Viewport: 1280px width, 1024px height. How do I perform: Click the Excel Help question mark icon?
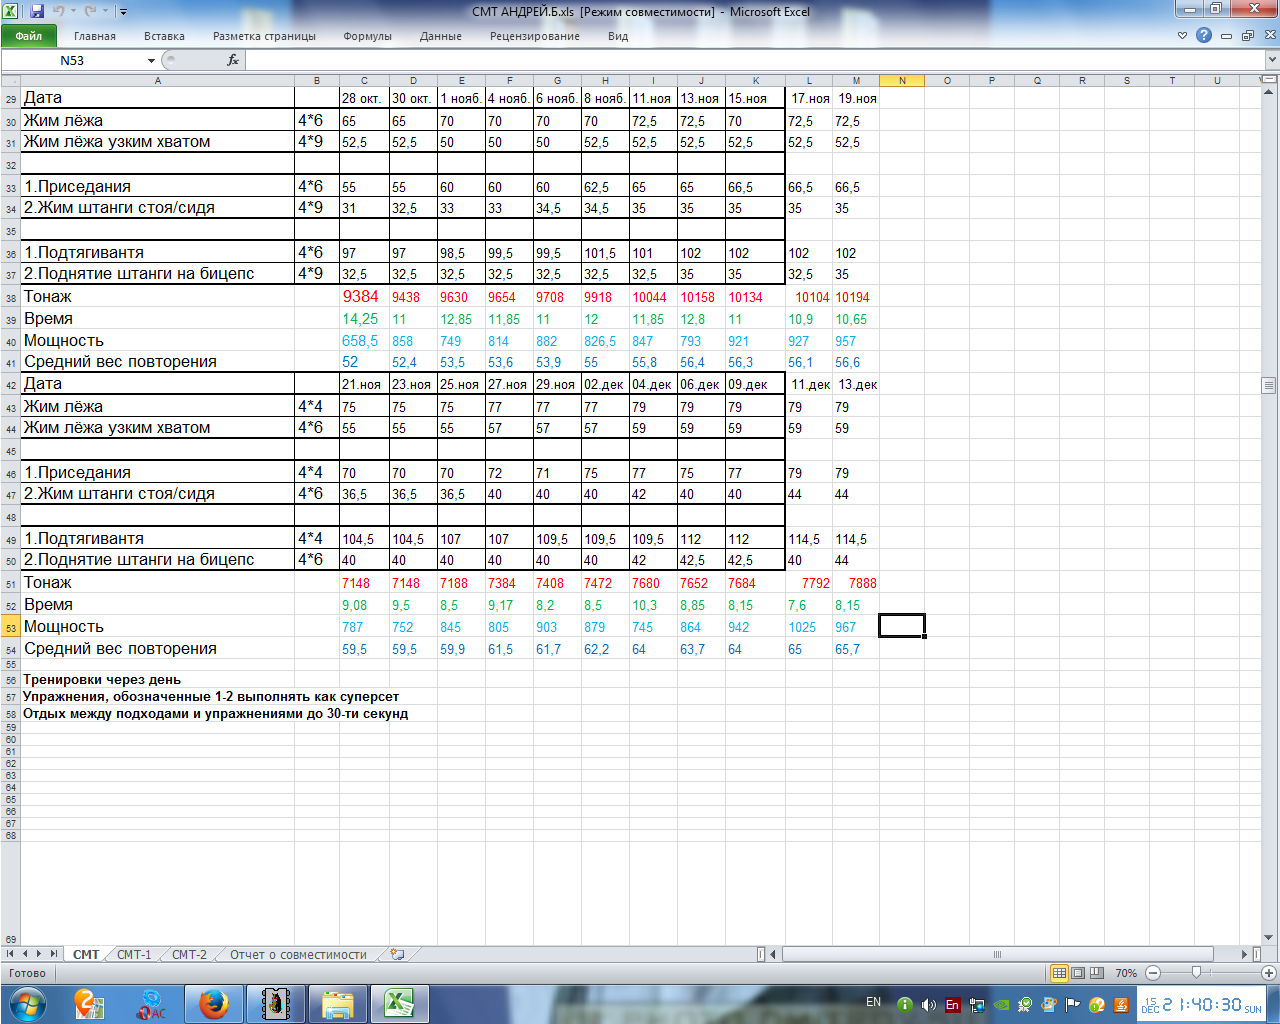(x=1204, y=36)
